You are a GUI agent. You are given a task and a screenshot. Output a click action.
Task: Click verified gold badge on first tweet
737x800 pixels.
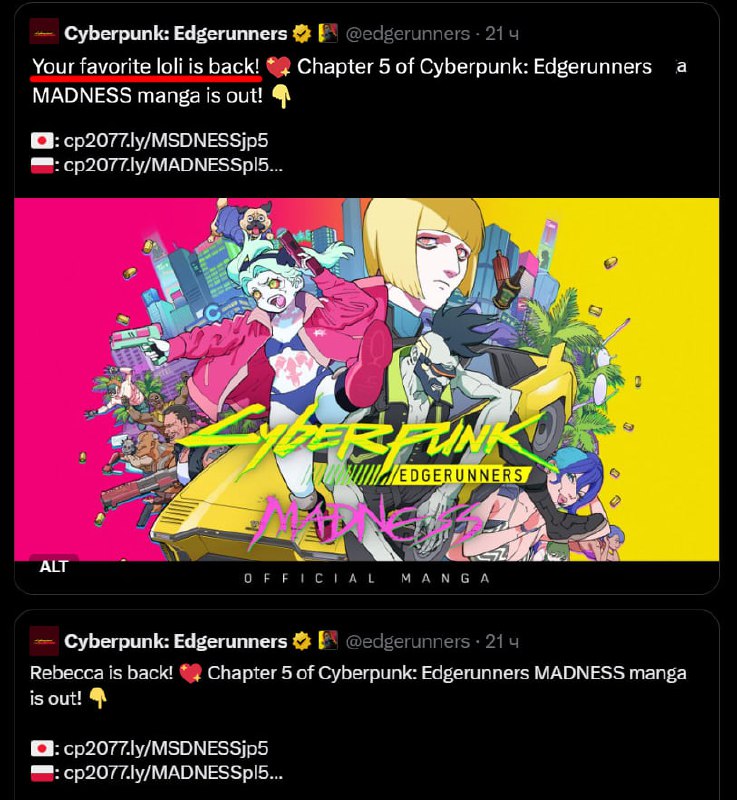[302, 34]
